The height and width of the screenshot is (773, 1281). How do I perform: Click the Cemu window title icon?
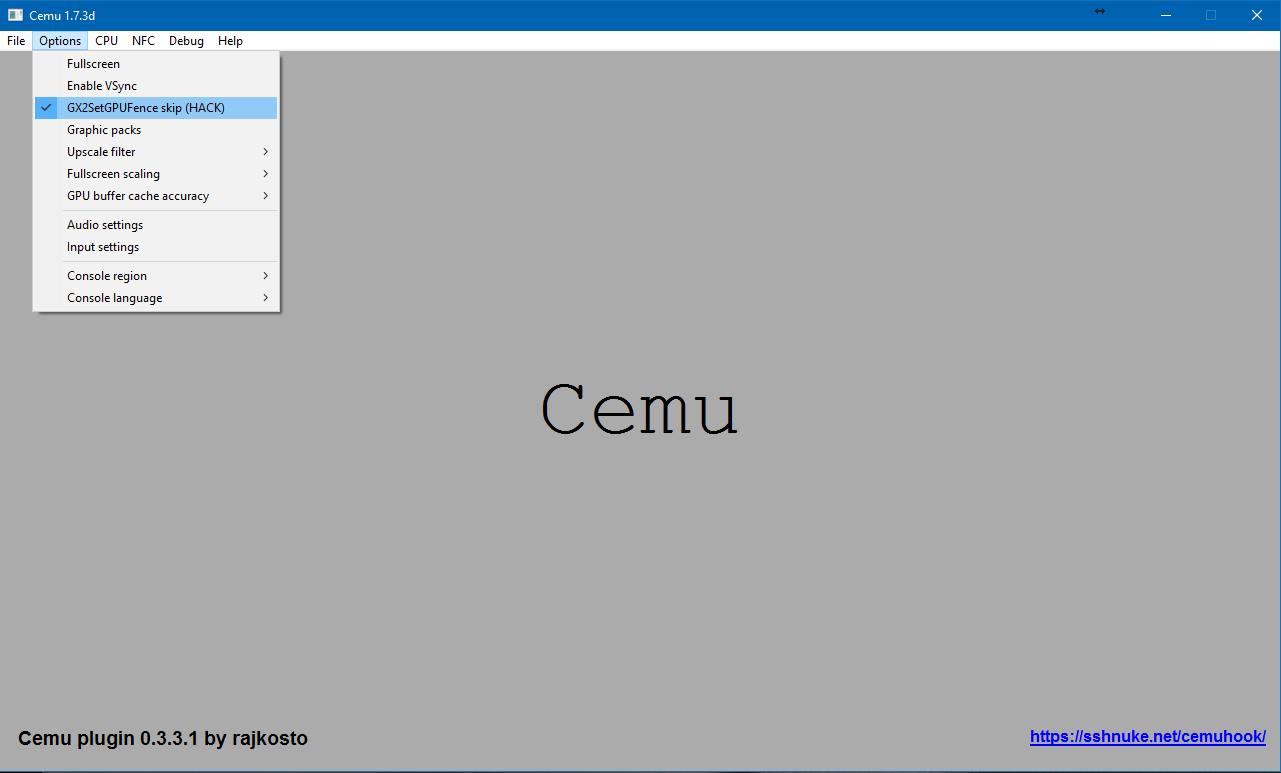(15, 15)
